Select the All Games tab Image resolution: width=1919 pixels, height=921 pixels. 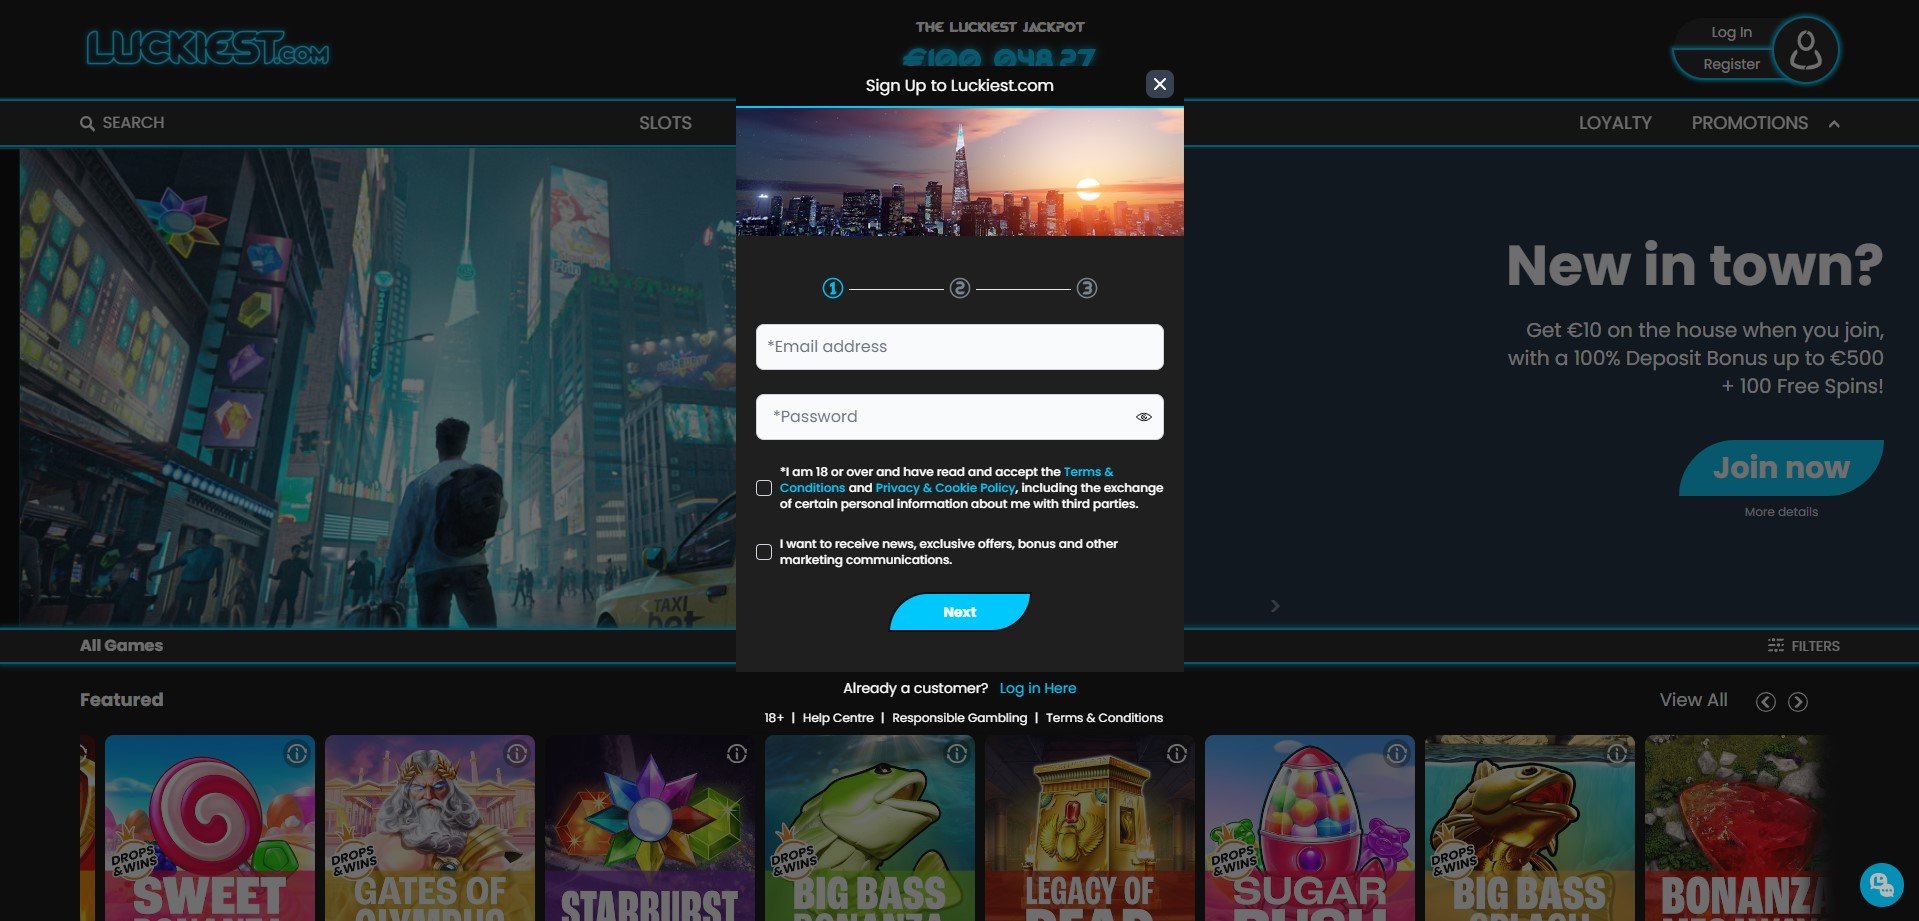[x=121, y=646]
